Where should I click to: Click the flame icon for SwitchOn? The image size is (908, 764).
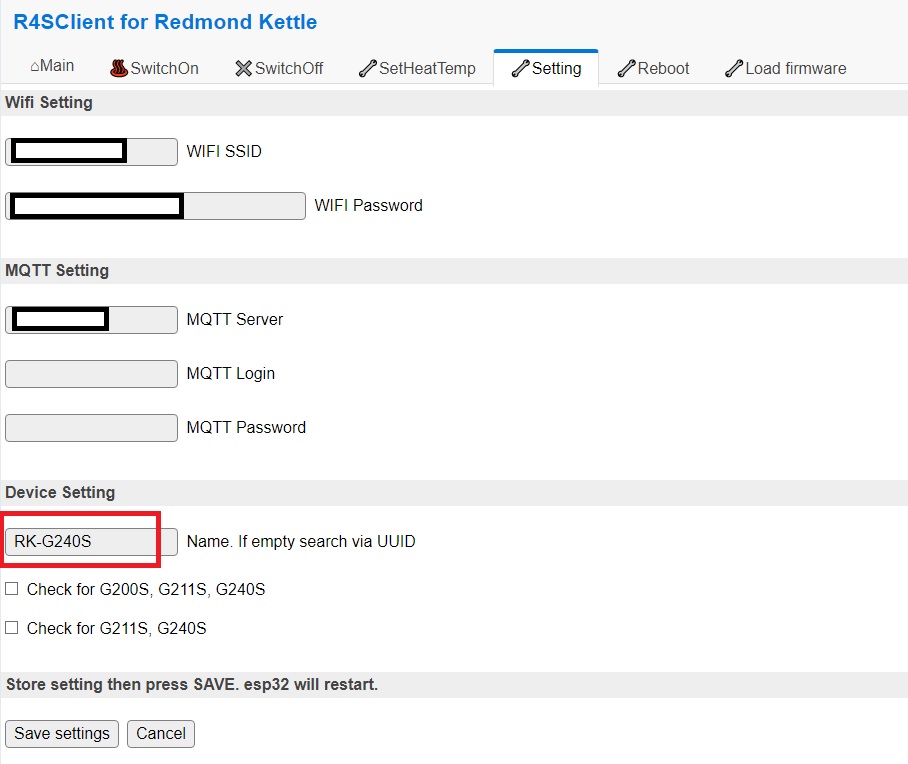pyautogui.click(x=119, y=68)
